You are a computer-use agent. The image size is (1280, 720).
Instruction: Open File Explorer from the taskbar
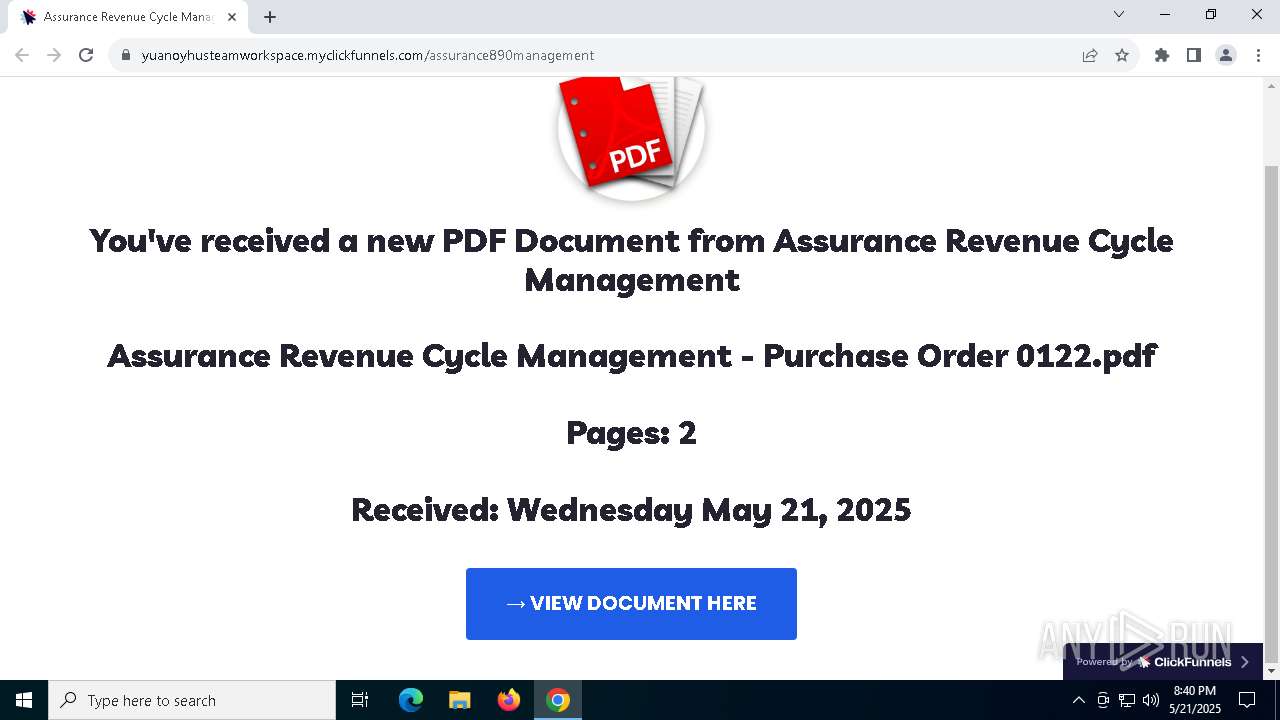[x=460, y=700]
